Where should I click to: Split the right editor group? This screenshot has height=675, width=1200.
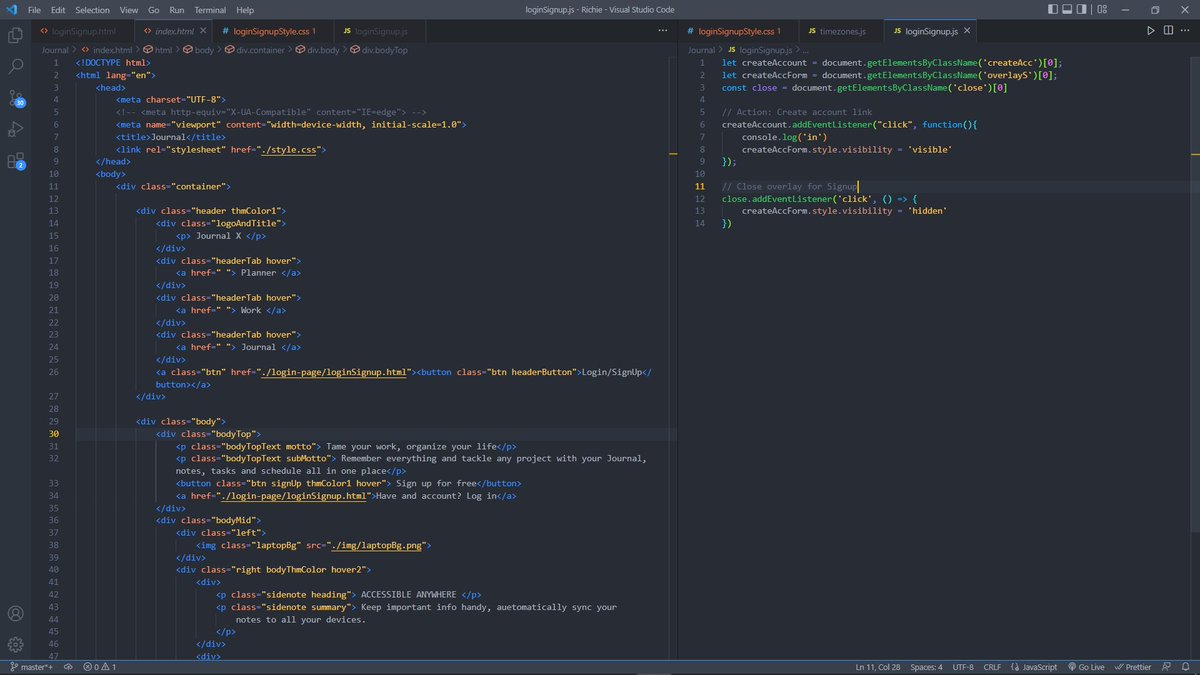pyautogui.click(x=1169, y=32)
